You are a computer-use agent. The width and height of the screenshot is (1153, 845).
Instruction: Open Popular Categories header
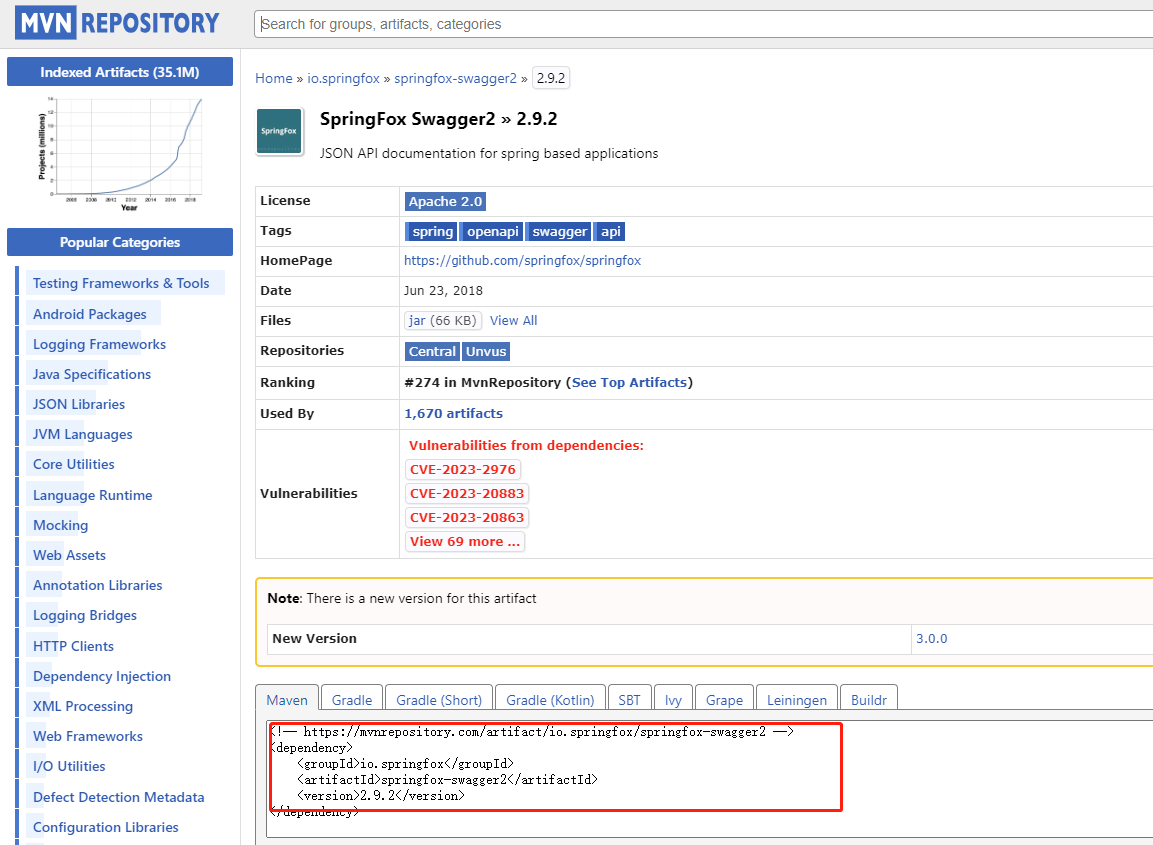pyautogui.click(x=120, y=242)
